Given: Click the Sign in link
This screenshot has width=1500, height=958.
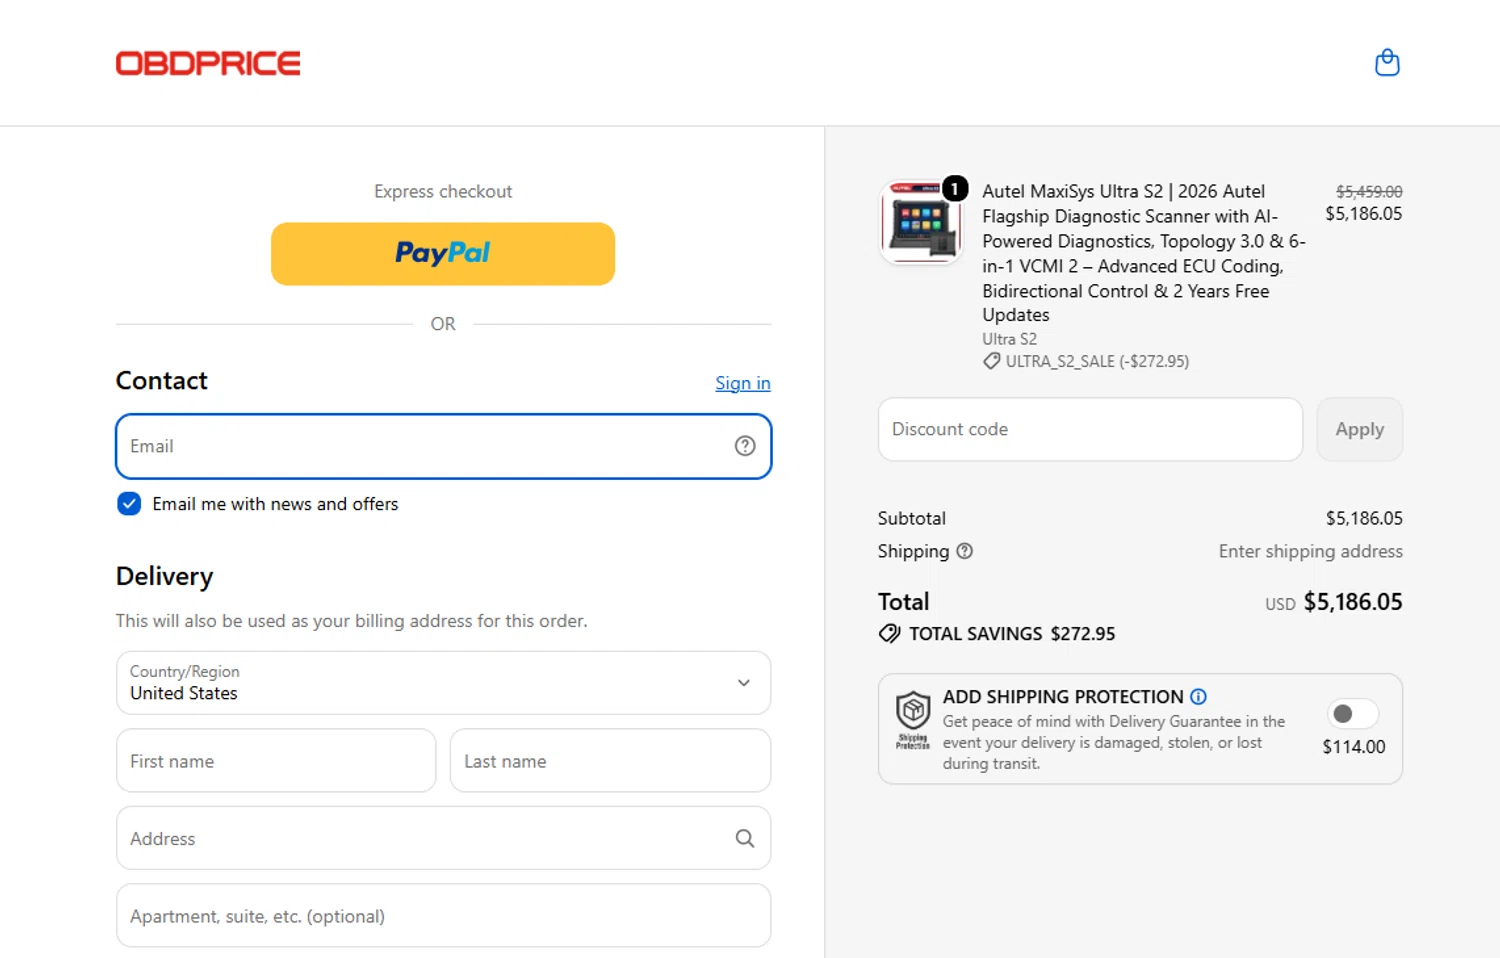Looking at the screenshot, I should tap(743, 383).
